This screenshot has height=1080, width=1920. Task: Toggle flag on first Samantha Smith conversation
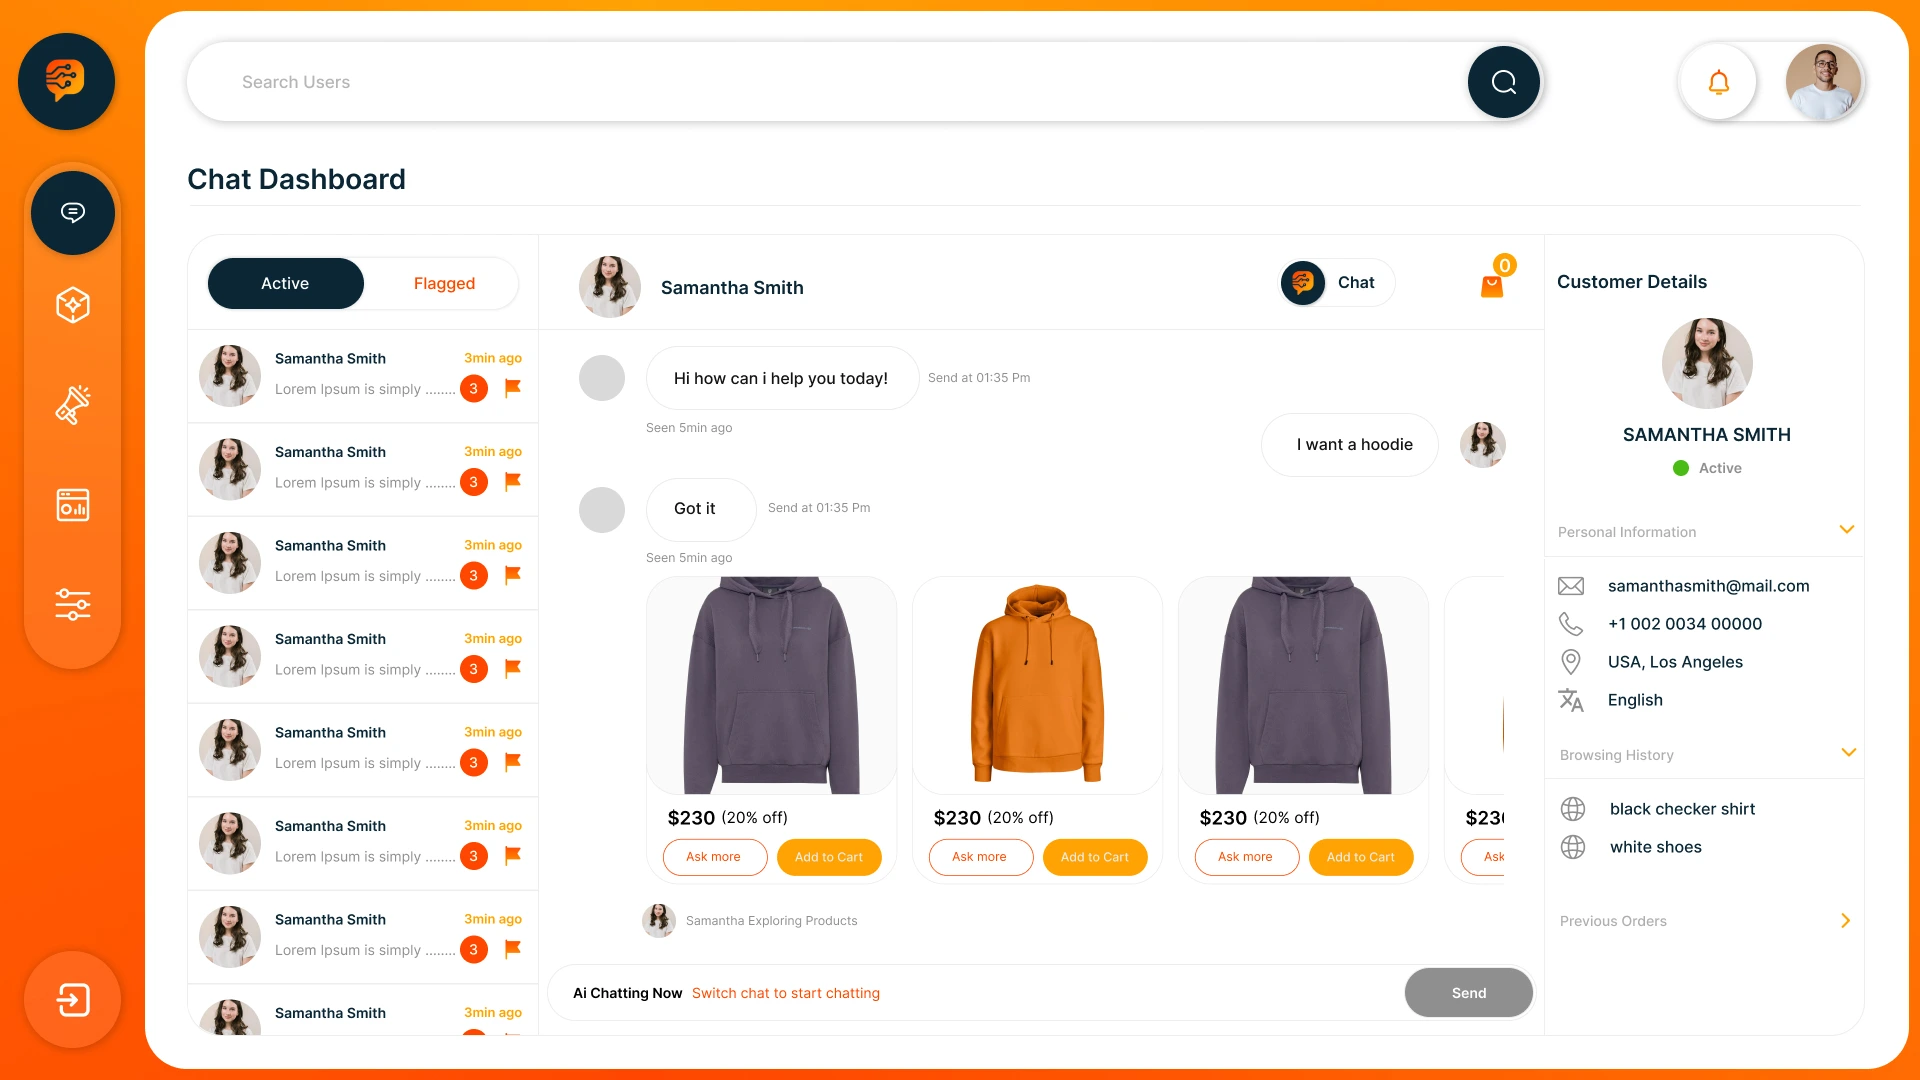[x=513, y=388]
